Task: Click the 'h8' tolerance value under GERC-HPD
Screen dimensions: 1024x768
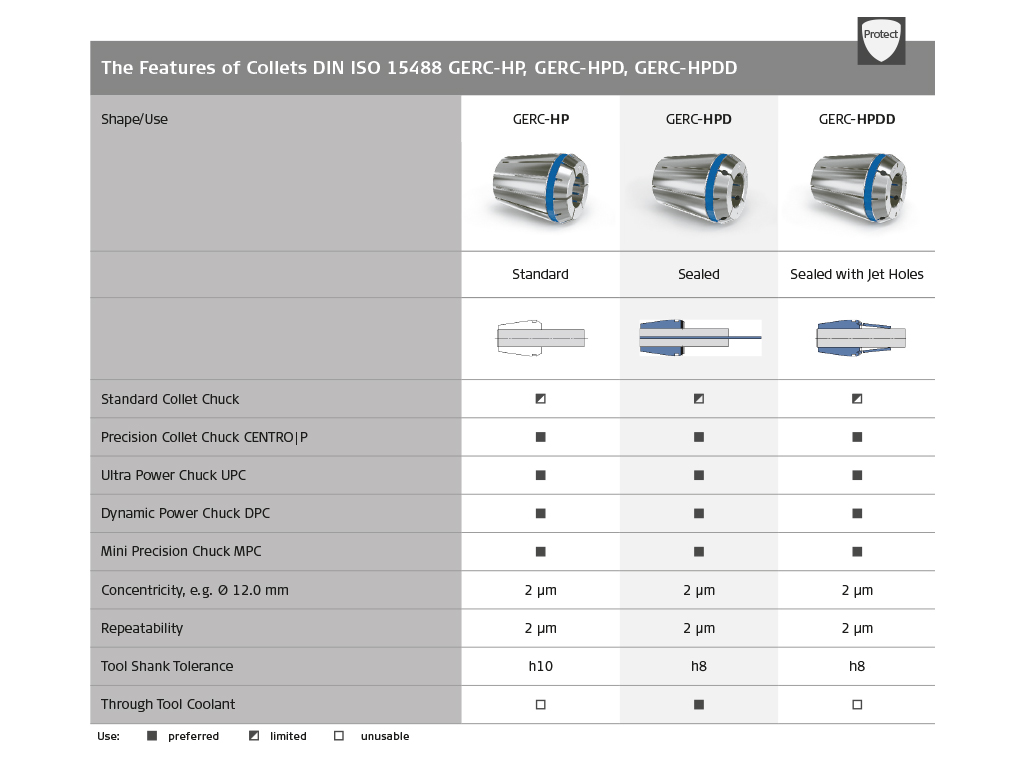Action: (x=699, y=666)
